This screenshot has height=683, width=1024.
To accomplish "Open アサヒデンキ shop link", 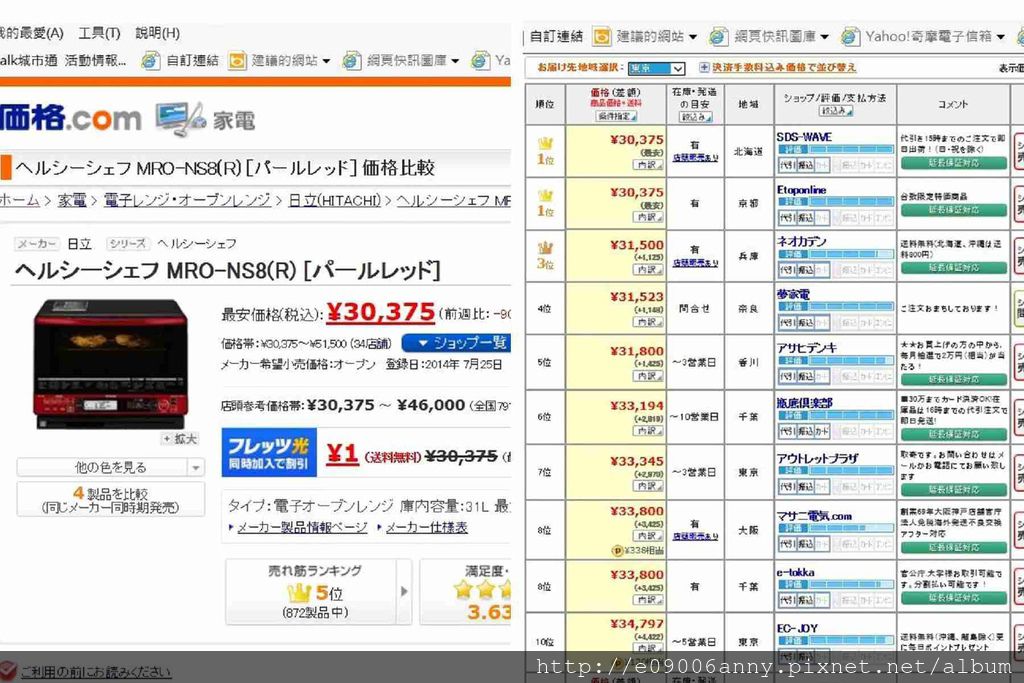I will click(807, 348).
